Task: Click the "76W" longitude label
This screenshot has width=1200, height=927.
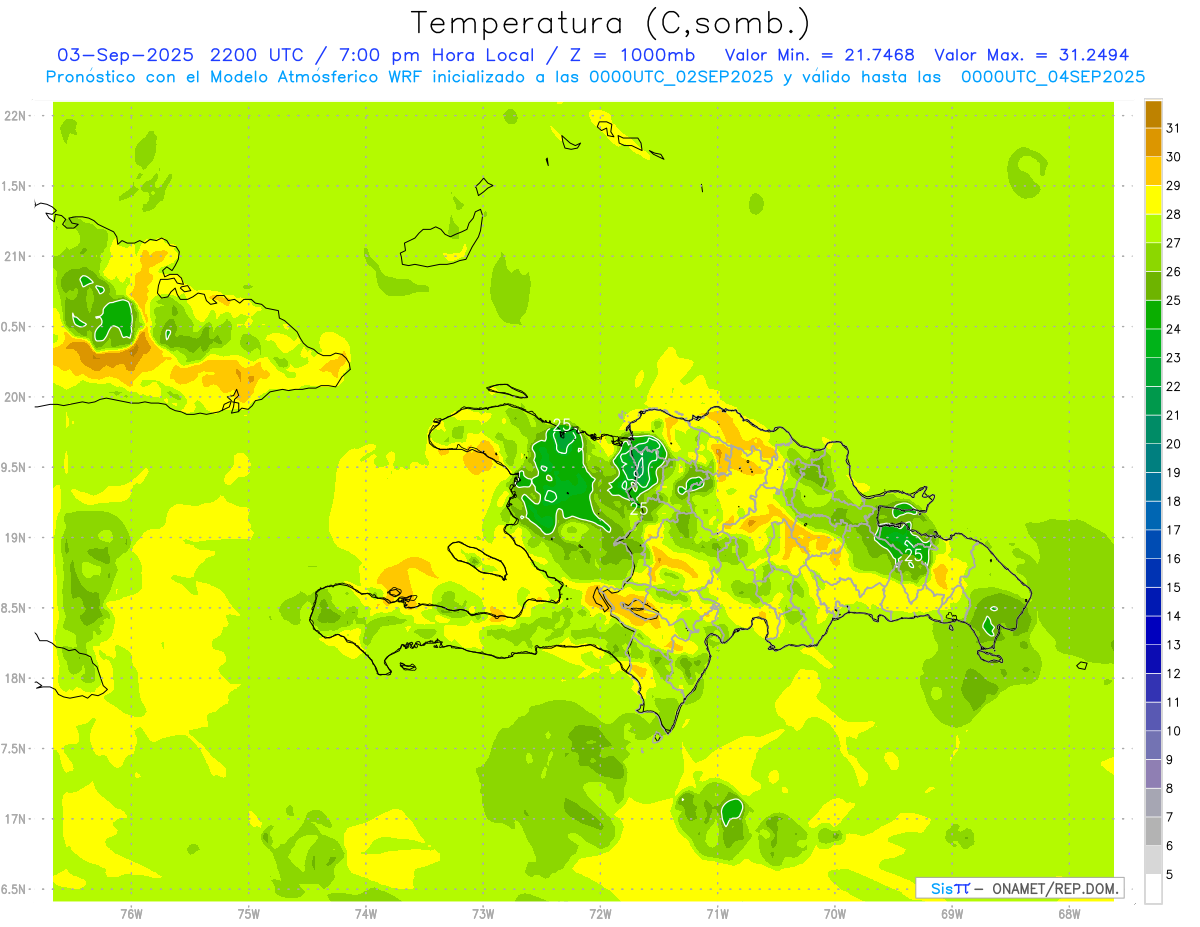Action: [x=131, y=913]
